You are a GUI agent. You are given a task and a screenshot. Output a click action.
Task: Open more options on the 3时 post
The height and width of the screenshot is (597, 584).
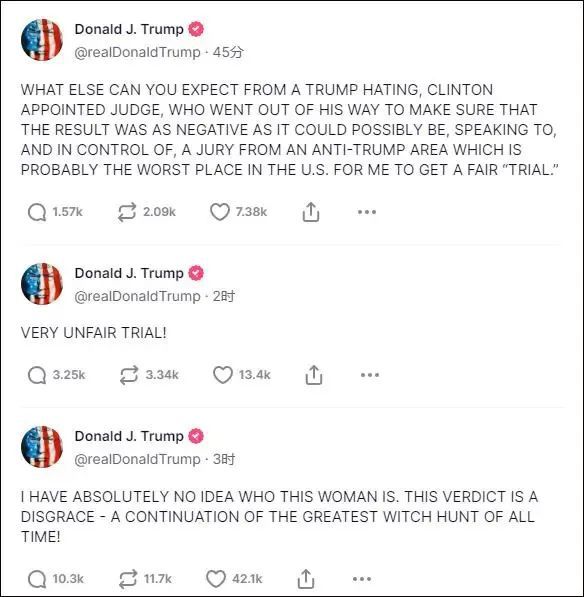(x=362, y=579)
